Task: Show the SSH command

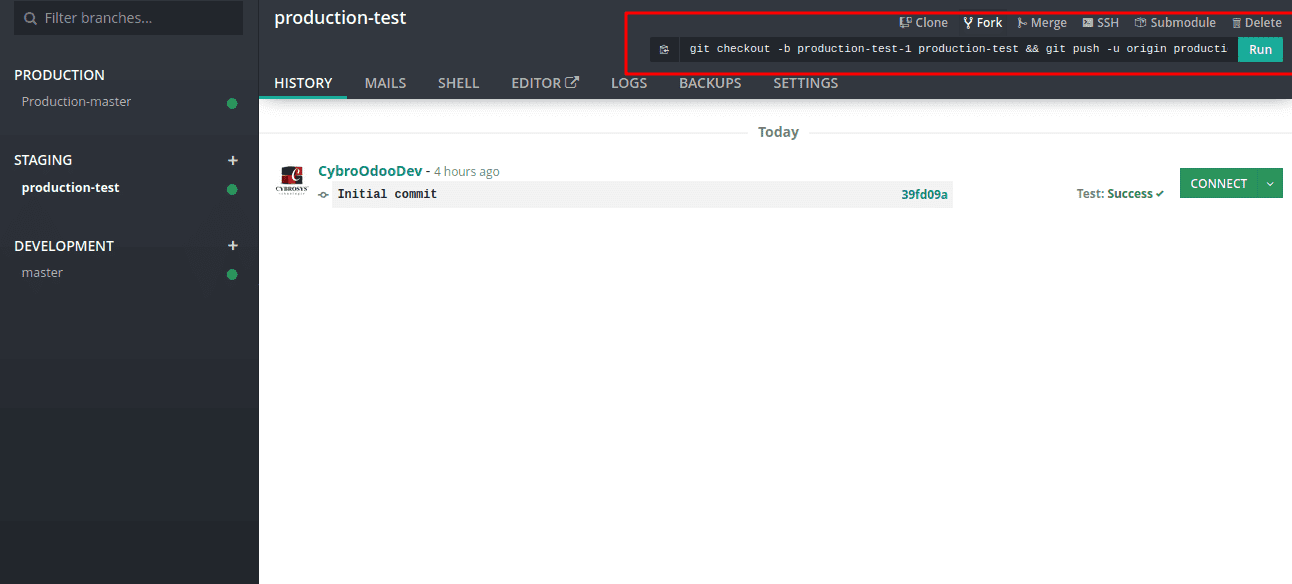Action: click(x=1100, y=22)
